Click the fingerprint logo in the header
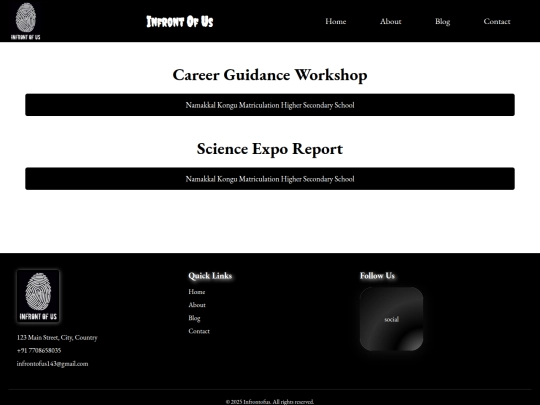540x405 pixels. coord(25,21)
